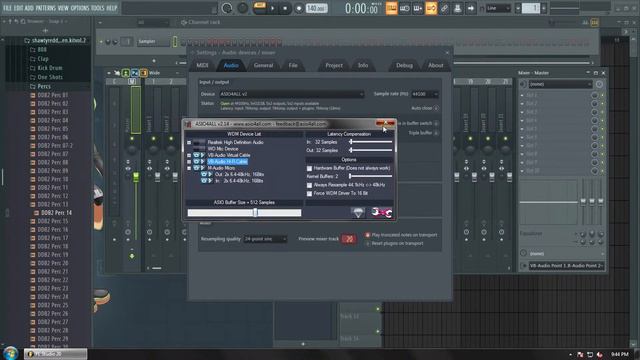640x360 pixels.
Task: Open the TOOLS menu
Action: tap(97, 8)
